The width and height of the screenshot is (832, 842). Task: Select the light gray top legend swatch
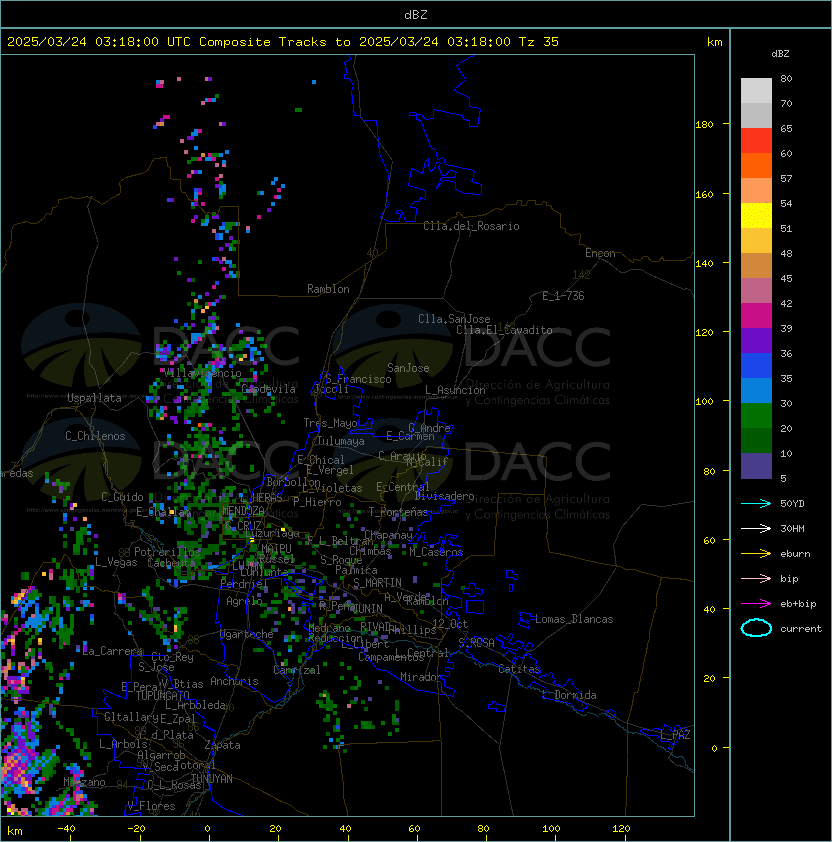[x=756, y=91]
